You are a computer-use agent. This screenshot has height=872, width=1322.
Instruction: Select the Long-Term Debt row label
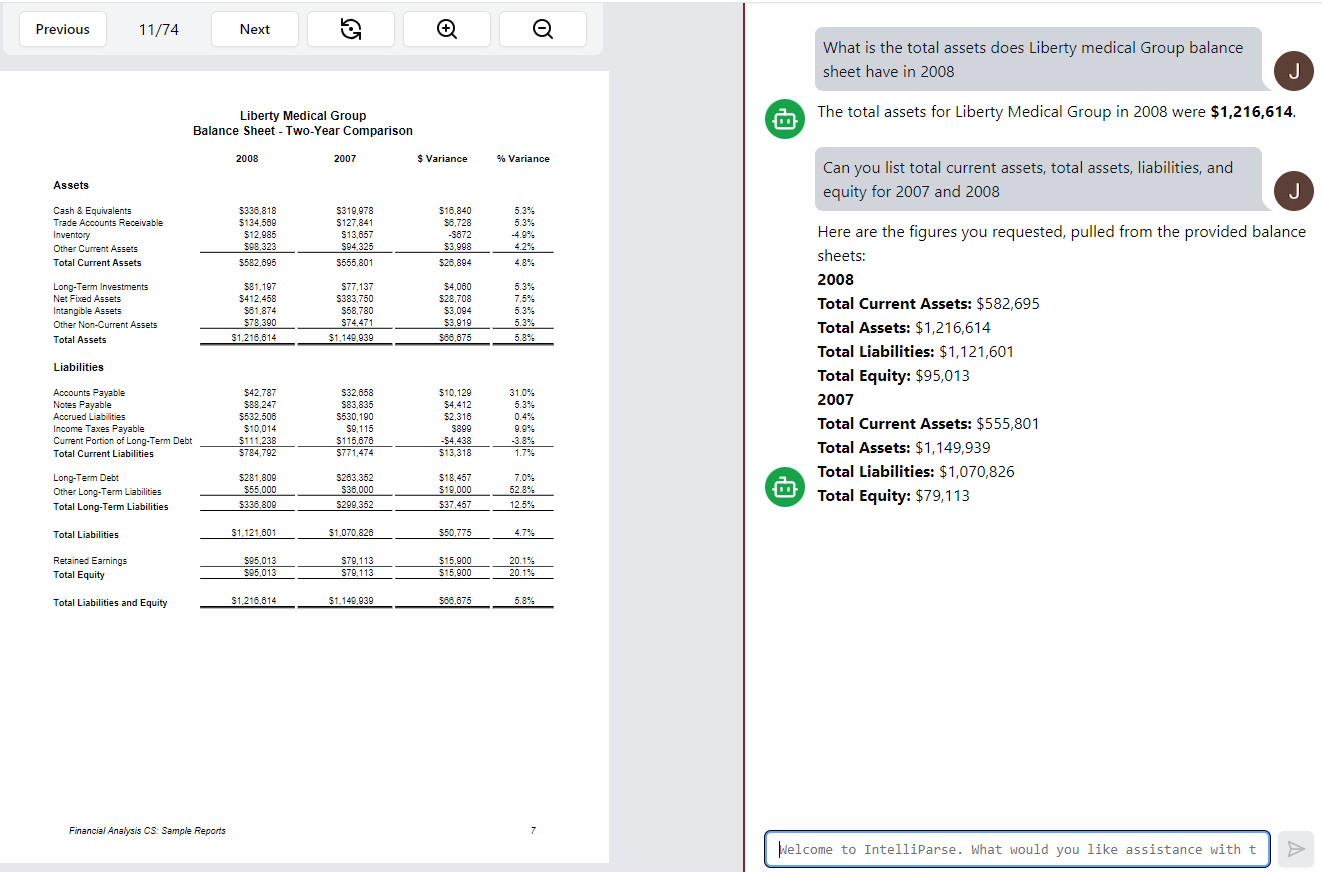(x=86, y=478)
